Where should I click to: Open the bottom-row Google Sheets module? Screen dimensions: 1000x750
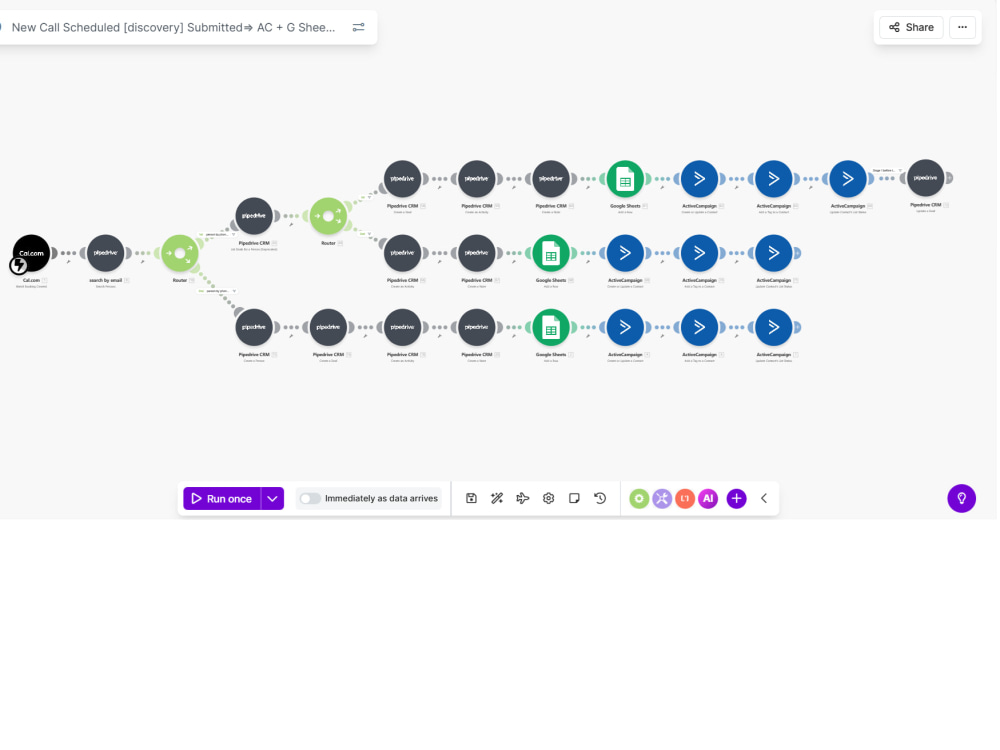pos(551,327)
